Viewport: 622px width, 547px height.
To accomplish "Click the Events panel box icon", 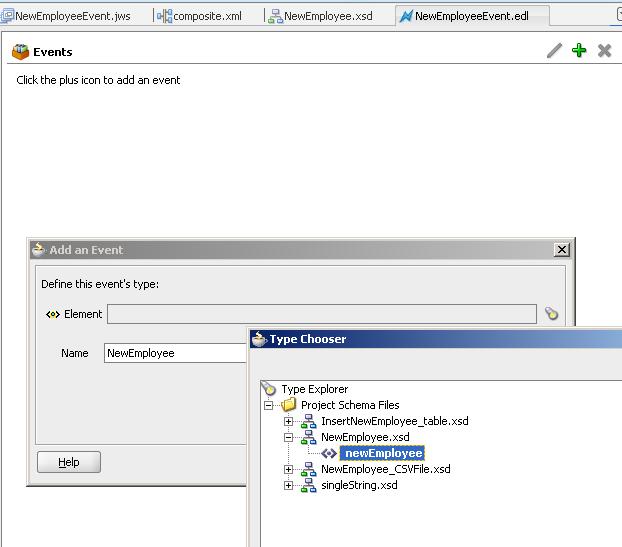I will tap(20, 52).
